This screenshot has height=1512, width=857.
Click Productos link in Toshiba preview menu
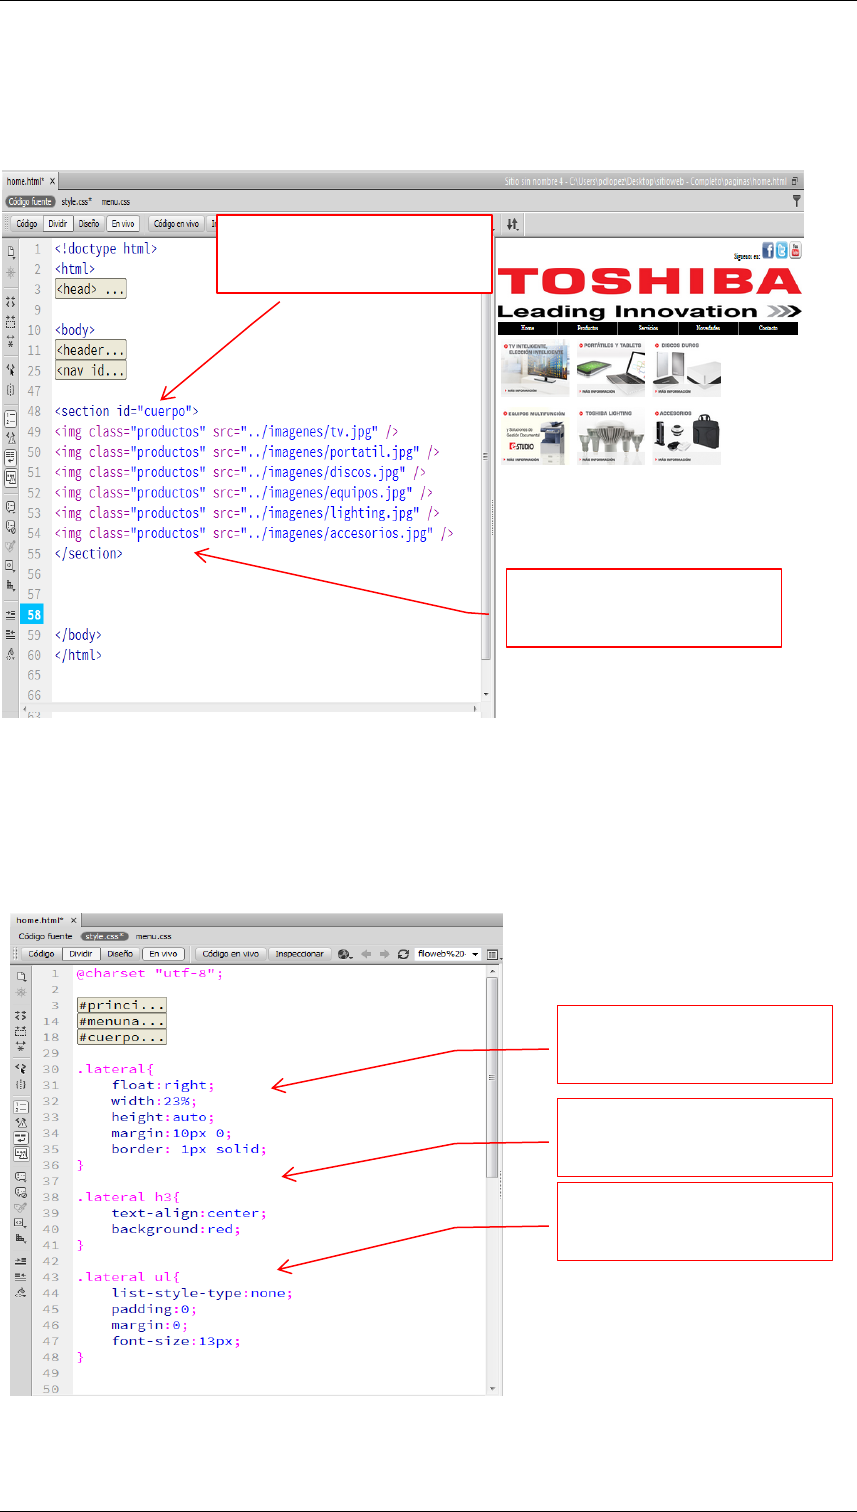(588, 328)
